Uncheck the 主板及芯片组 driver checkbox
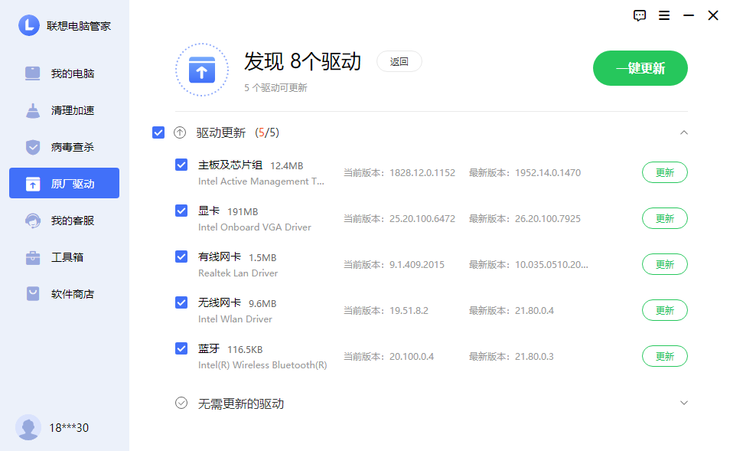Image resolution: width=730 pixels, height=451 pixels. (x=181, y=165)
